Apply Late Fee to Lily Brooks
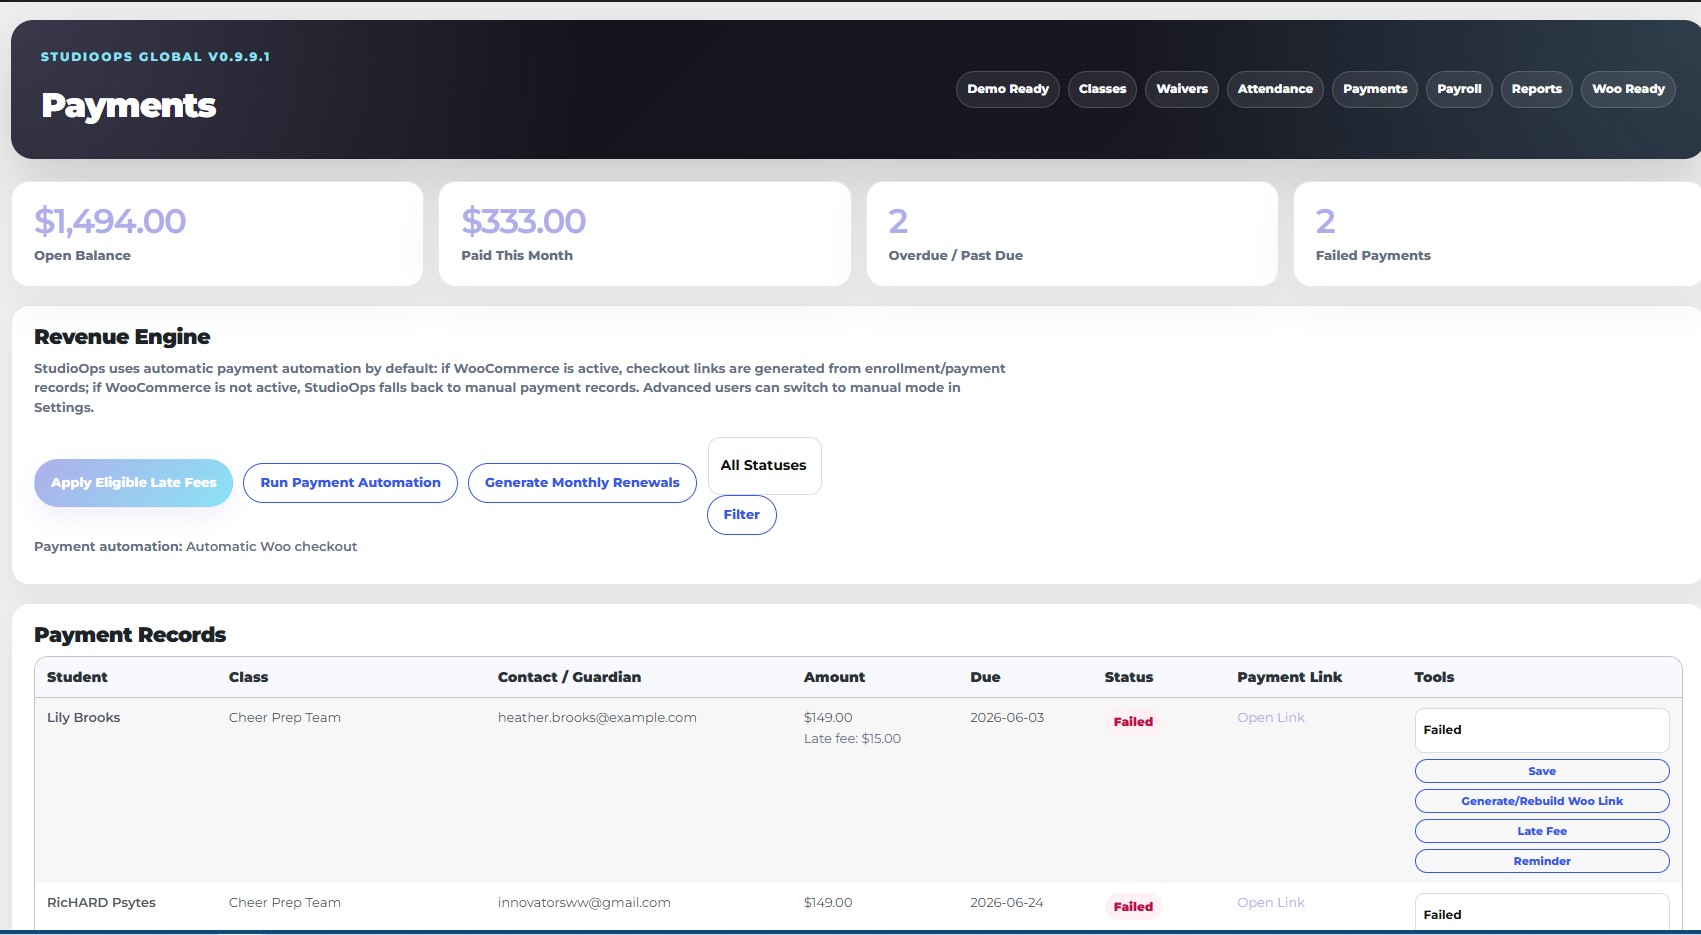The width and height of the screenshot is (1701, 935). (x=1541, y=831)
